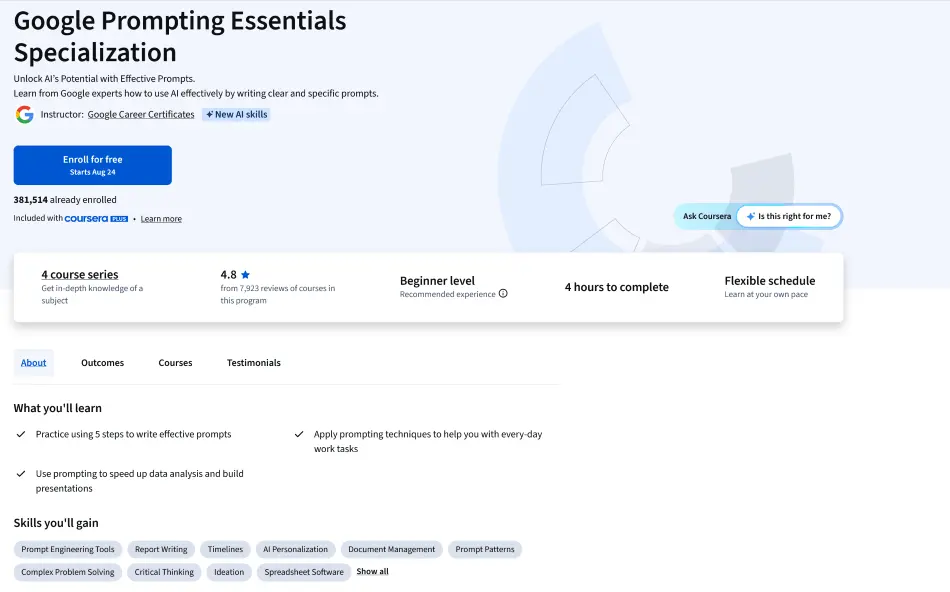Click the blue star rating icon
The image size is (950, 592).
[x=245, y=274]
